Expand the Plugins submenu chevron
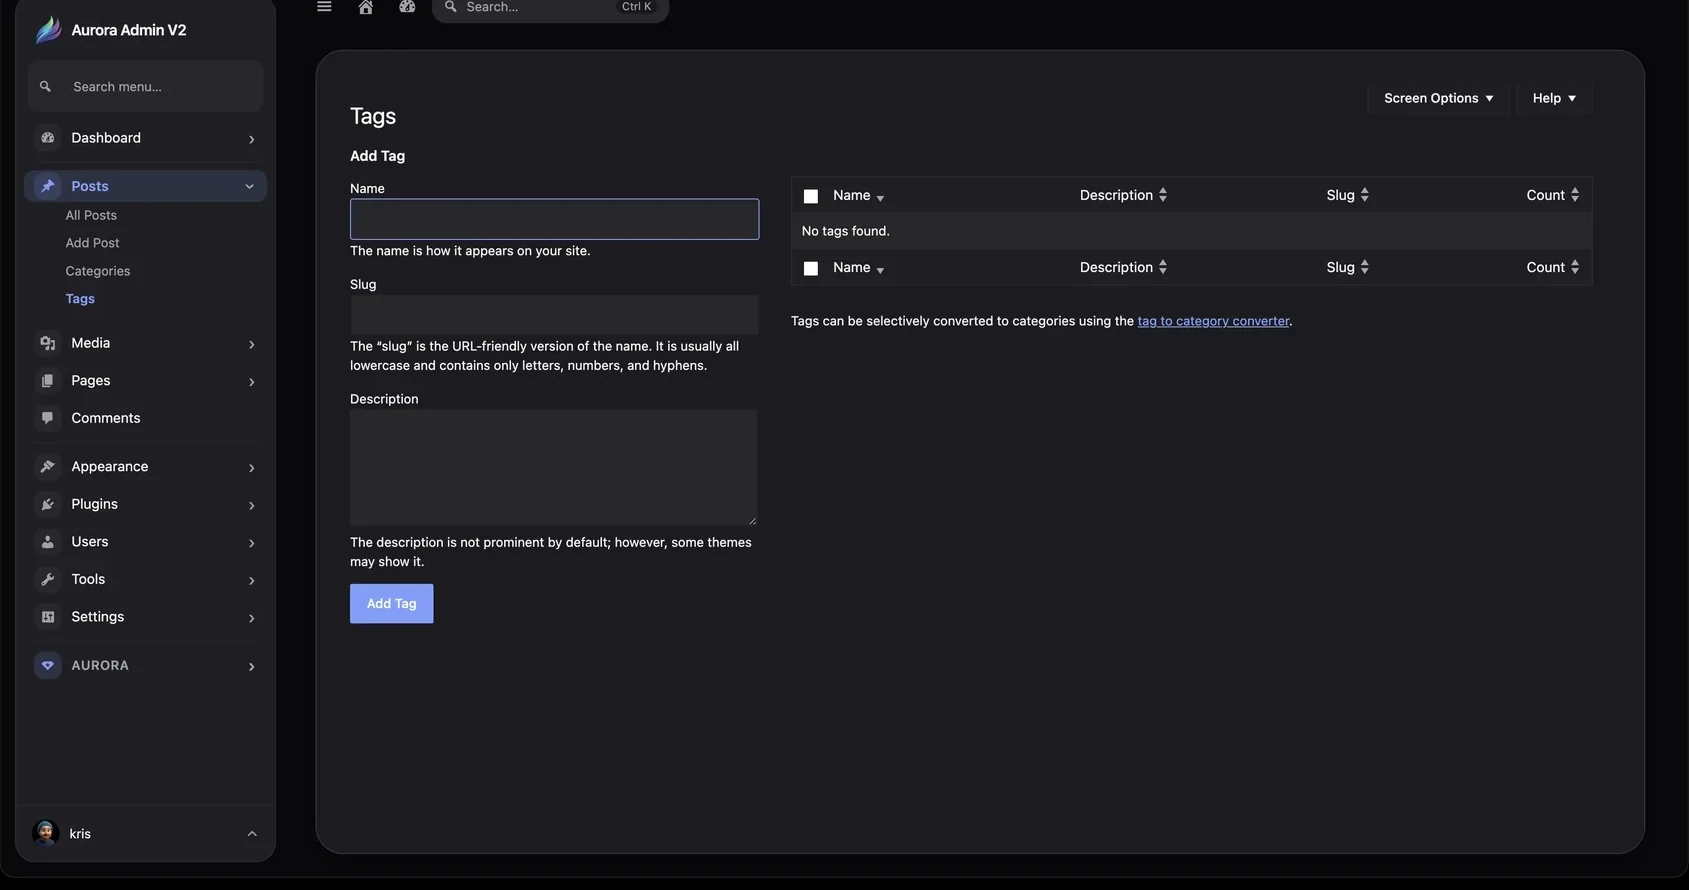This screenshot has height=890, width=1689. (251, 505)
